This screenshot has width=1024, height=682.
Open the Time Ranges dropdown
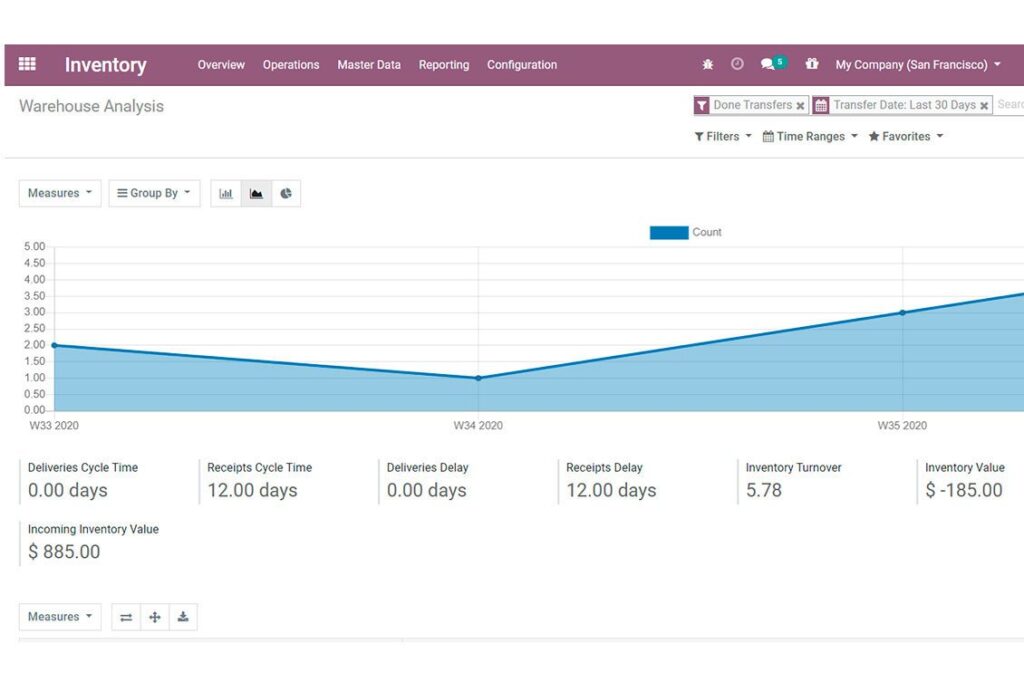(x=810, y=137)
